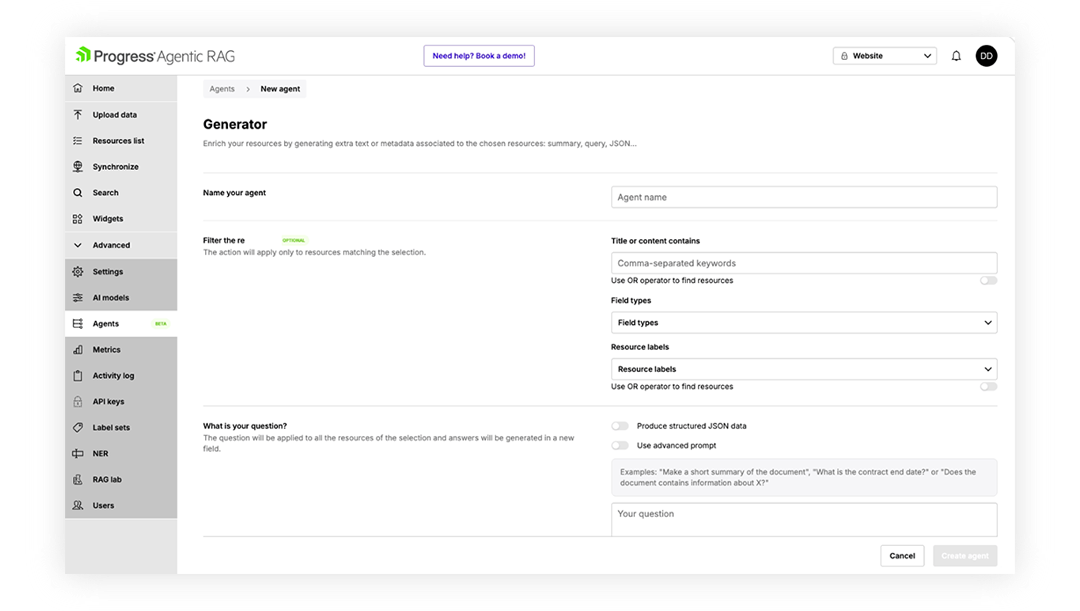Select the API keys lock icon

coord(78,402)
